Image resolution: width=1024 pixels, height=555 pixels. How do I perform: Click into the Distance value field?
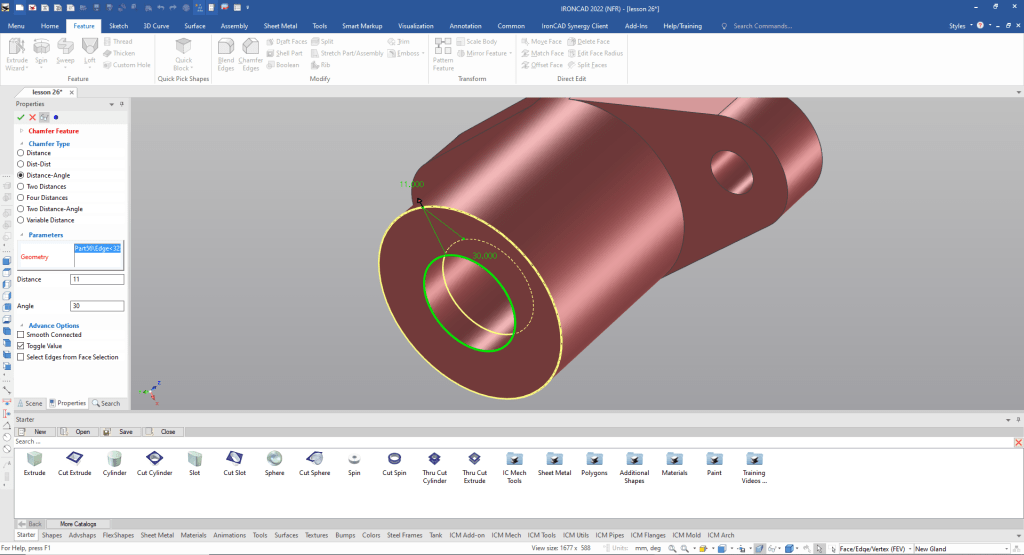pyautogui.click(x=96, y=279)
